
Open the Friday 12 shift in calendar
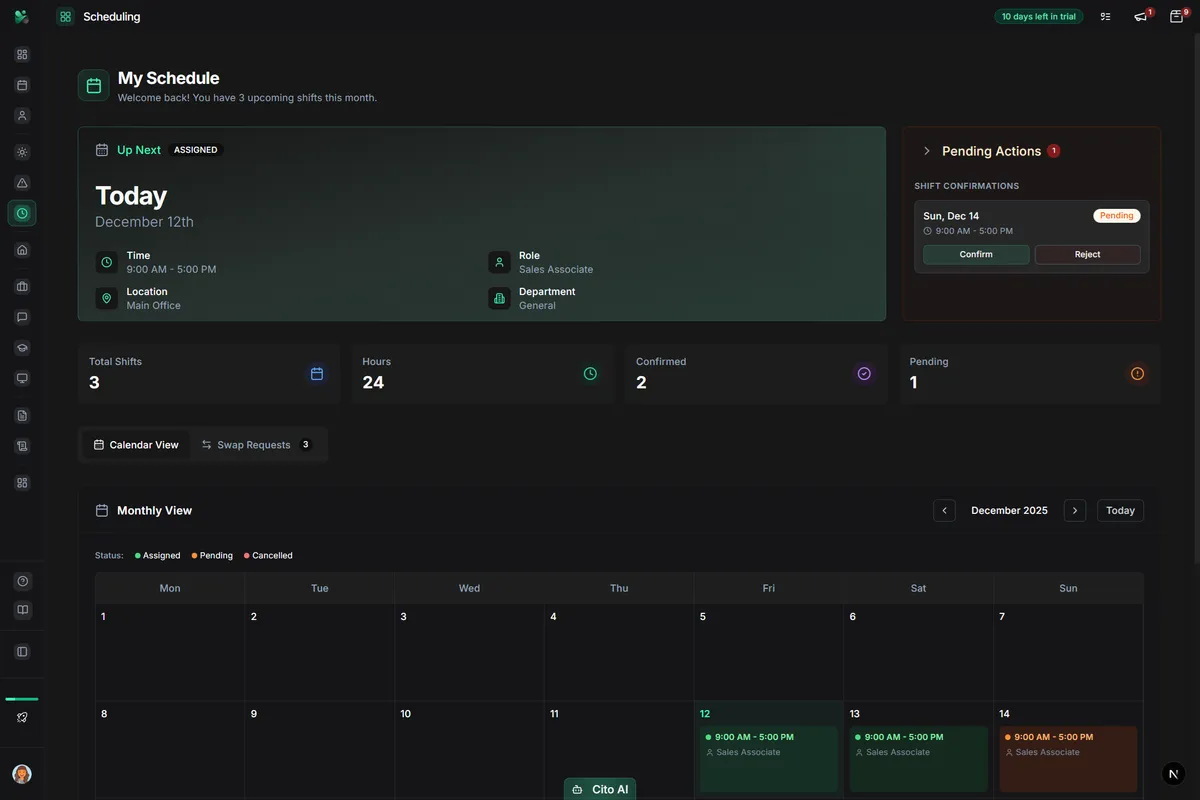pyautogui.click(x=769, y=759)
